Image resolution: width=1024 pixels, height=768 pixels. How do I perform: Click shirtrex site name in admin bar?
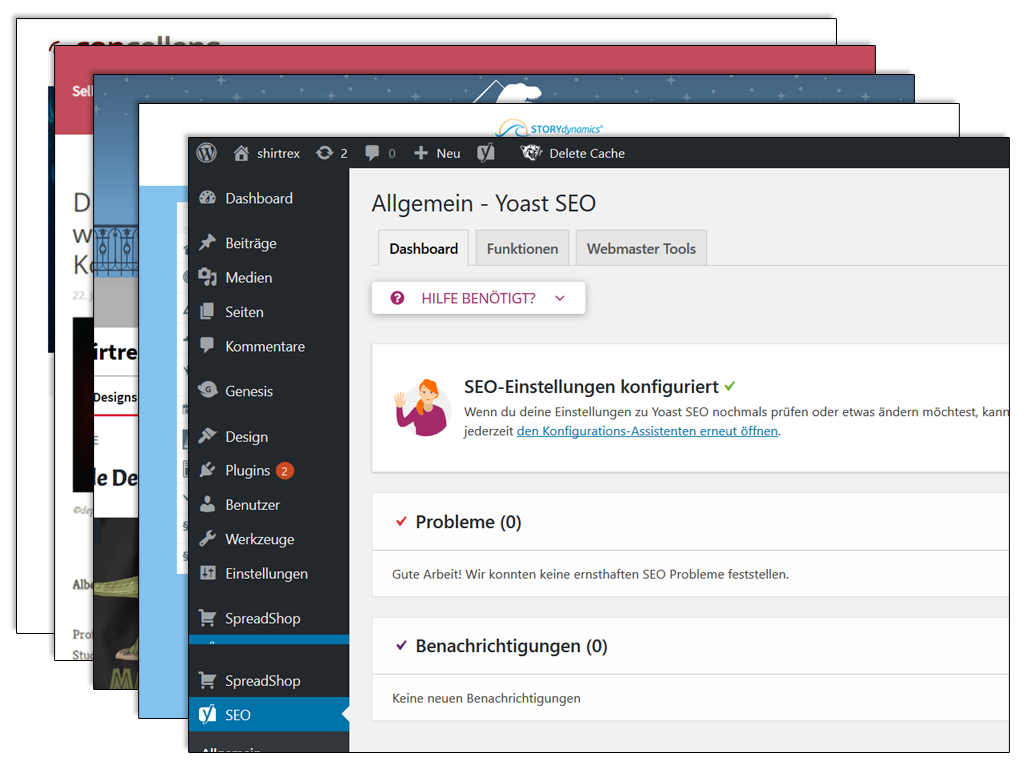[x=278, y=153]
